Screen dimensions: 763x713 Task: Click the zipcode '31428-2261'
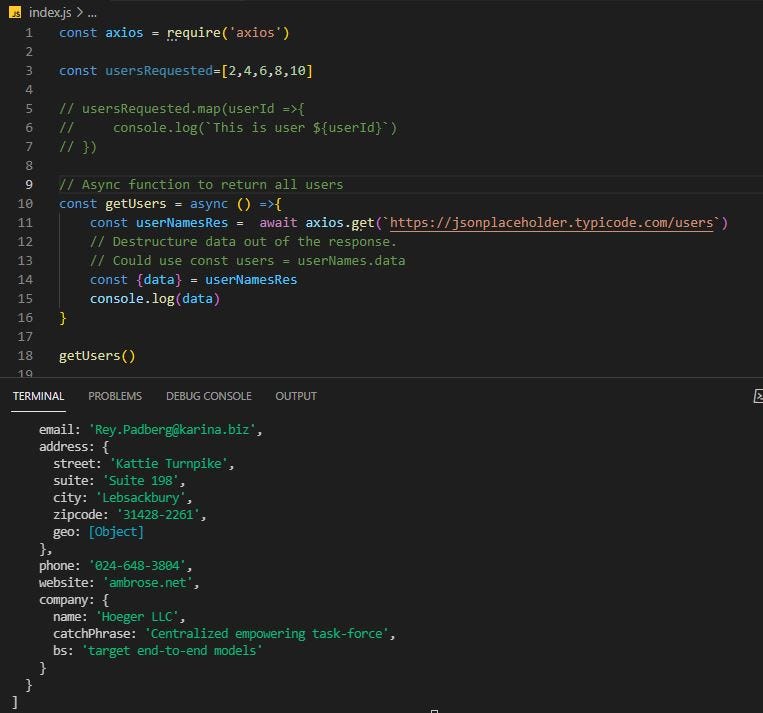tap(158, 515)
